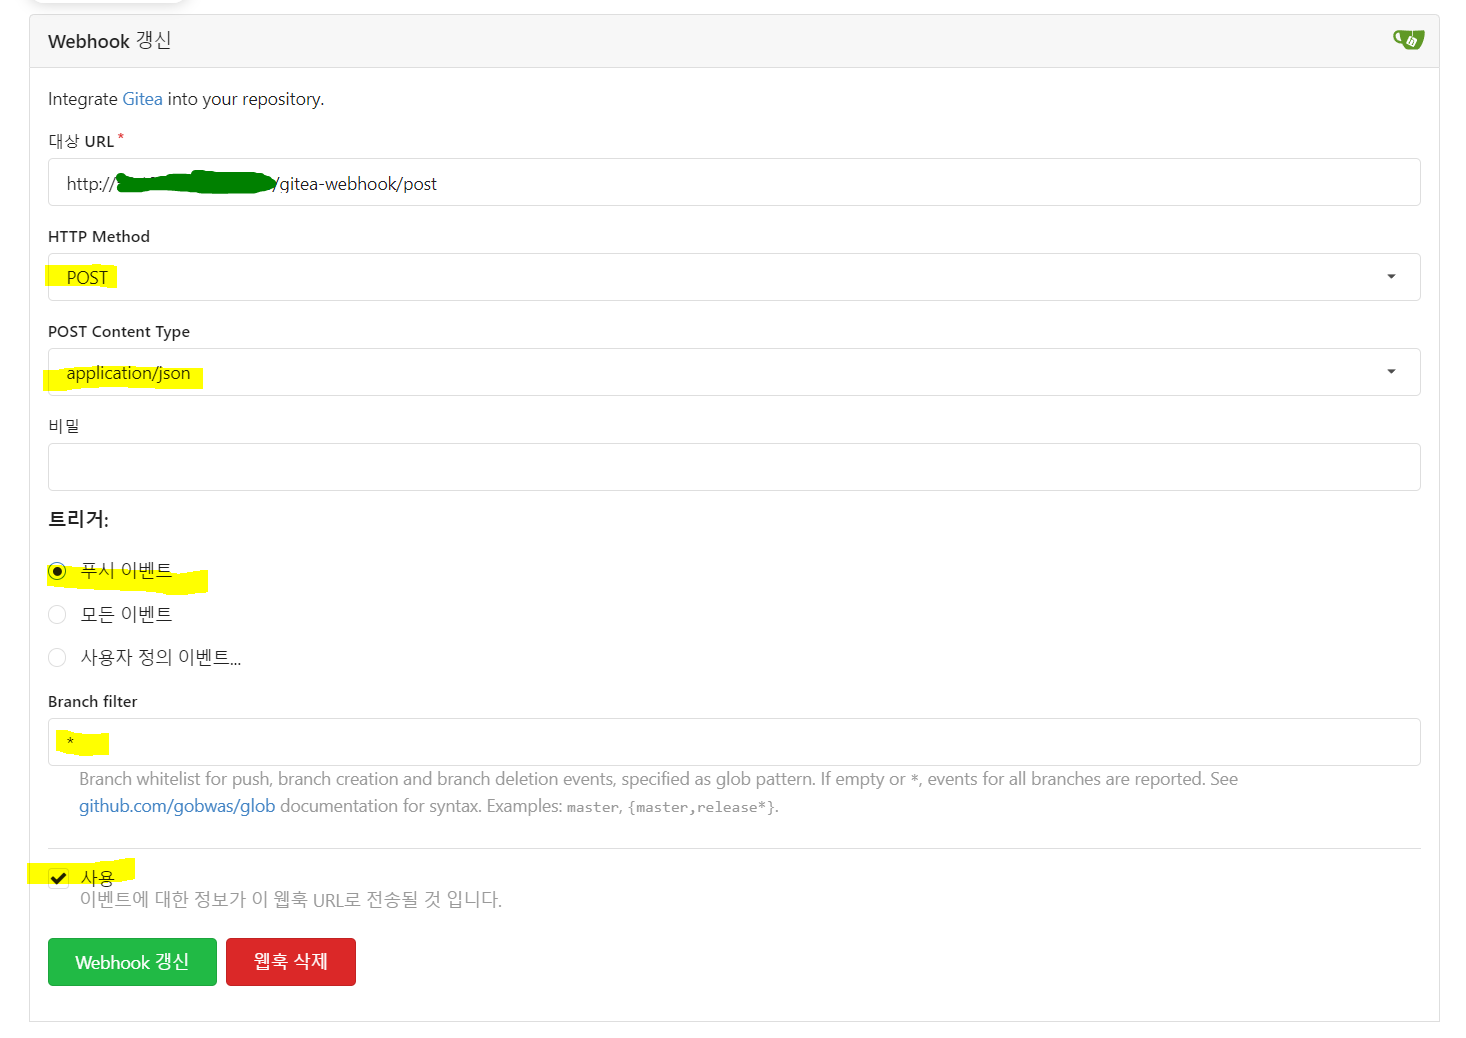This screenshot has width=1466, height=1038.
Task: Select the 푸시 이벤트 radio button
Action: [x=57, y=571]
